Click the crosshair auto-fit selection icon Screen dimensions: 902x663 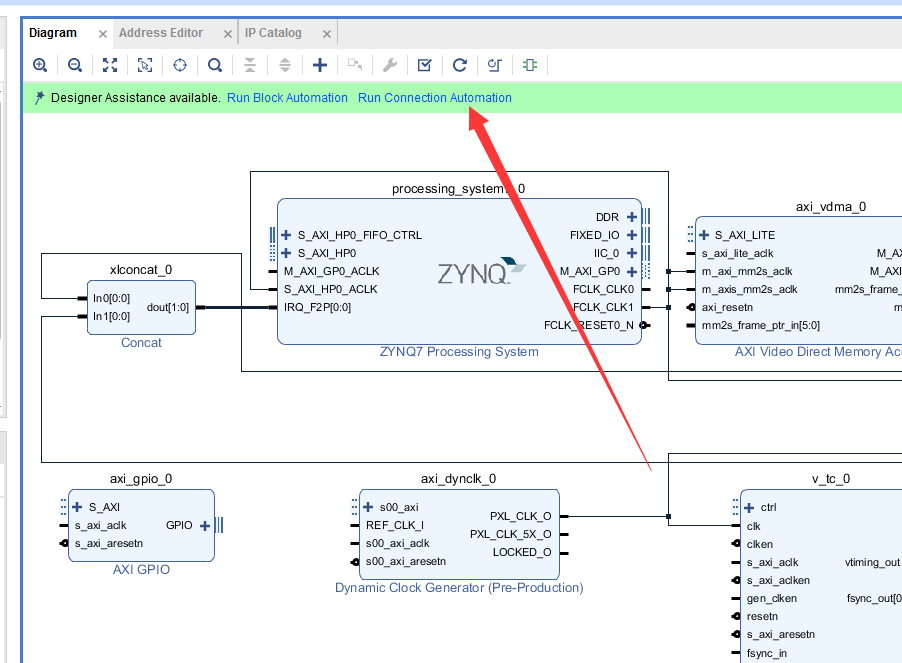tap(180, 65)
